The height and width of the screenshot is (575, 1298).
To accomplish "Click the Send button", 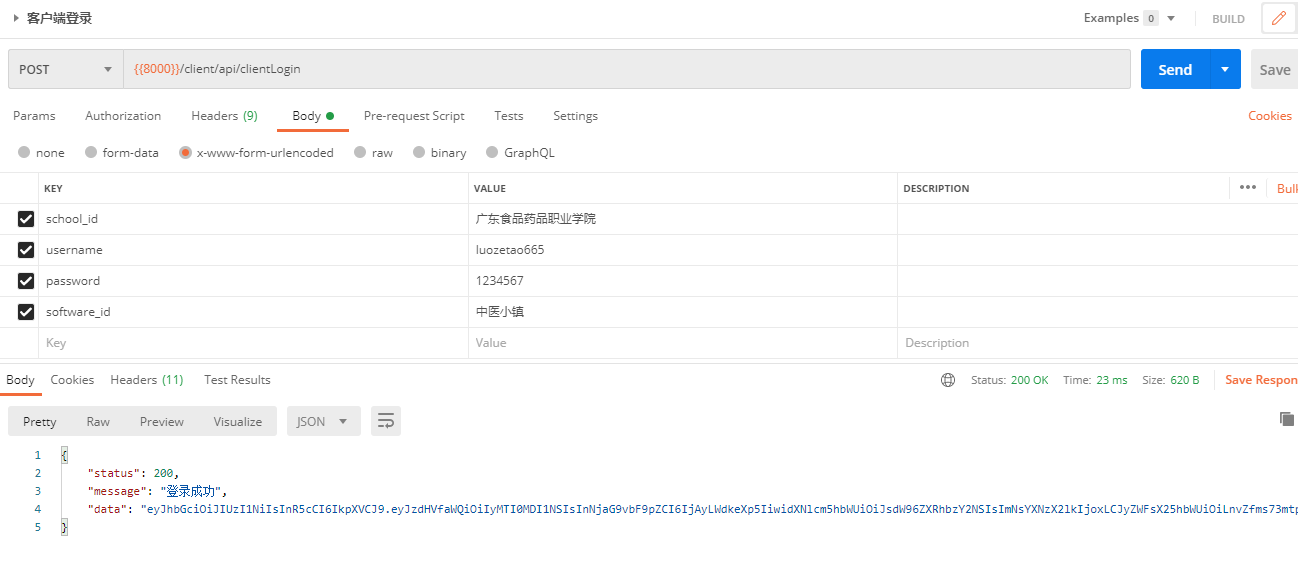I will coord(1175,70).
